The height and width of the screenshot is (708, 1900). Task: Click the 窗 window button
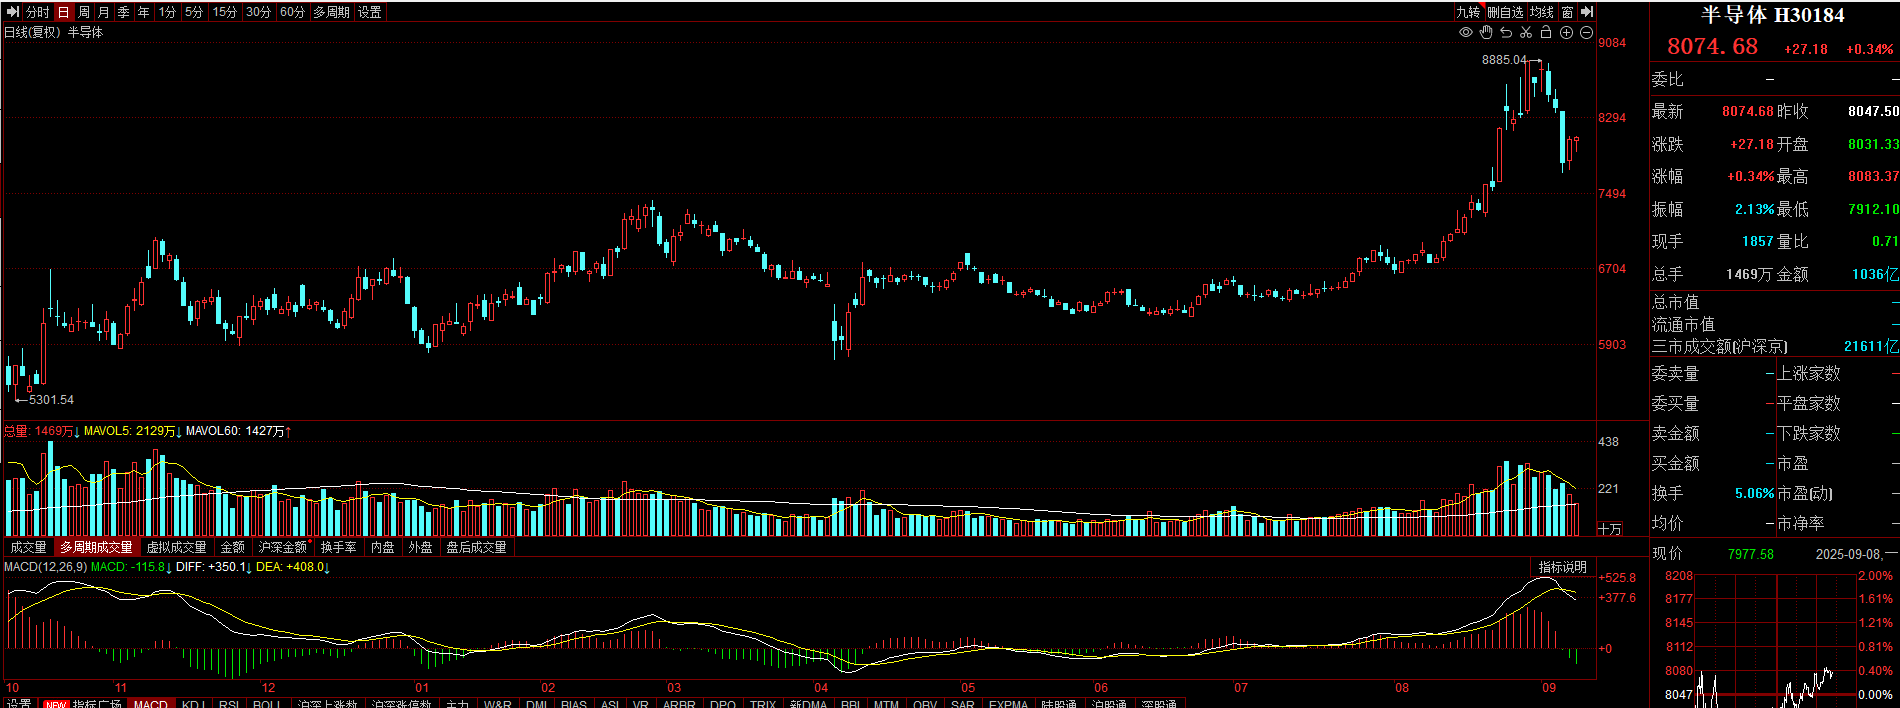coord(1567,12)
